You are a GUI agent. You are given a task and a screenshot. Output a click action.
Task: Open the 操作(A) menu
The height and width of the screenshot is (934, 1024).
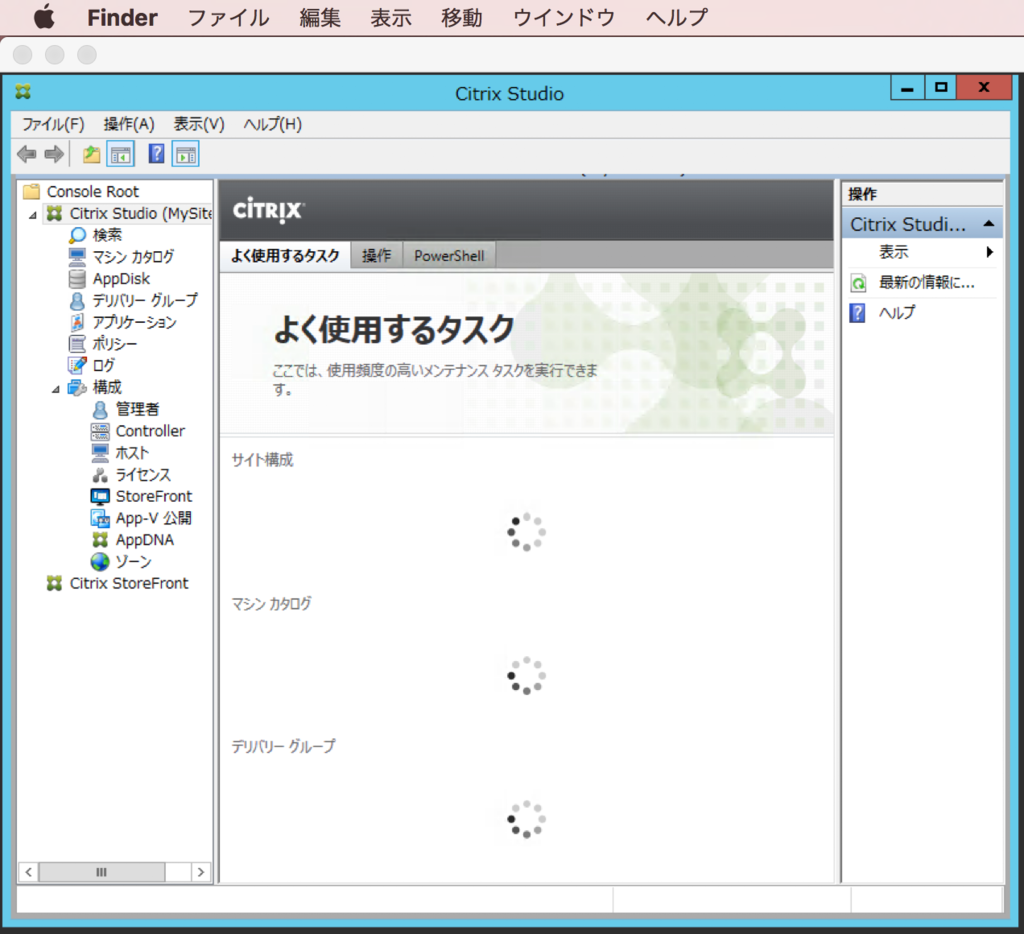pyautogui.click(x=129, y=124)
